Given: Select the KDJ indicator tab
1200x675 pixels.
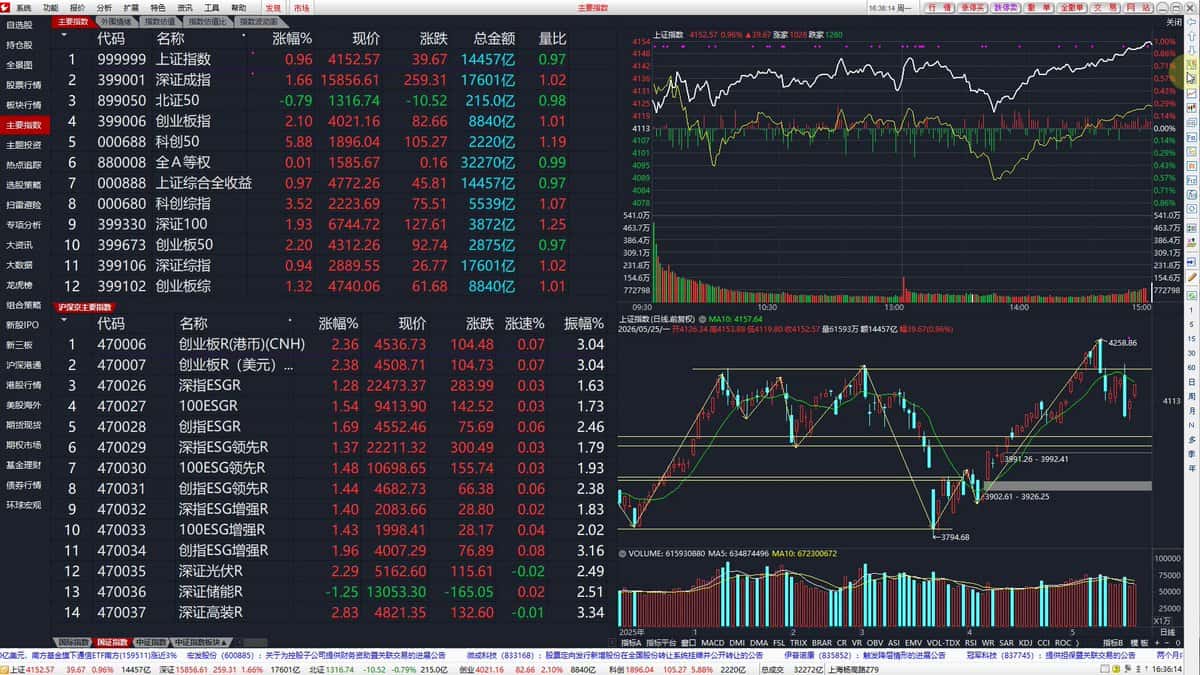Looking at the screenshot, I should tap(1025, 642).
